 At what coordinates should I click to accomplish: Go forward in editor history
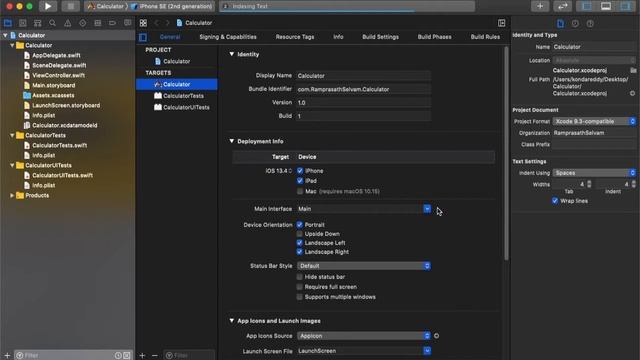click(x=167, y=23)
